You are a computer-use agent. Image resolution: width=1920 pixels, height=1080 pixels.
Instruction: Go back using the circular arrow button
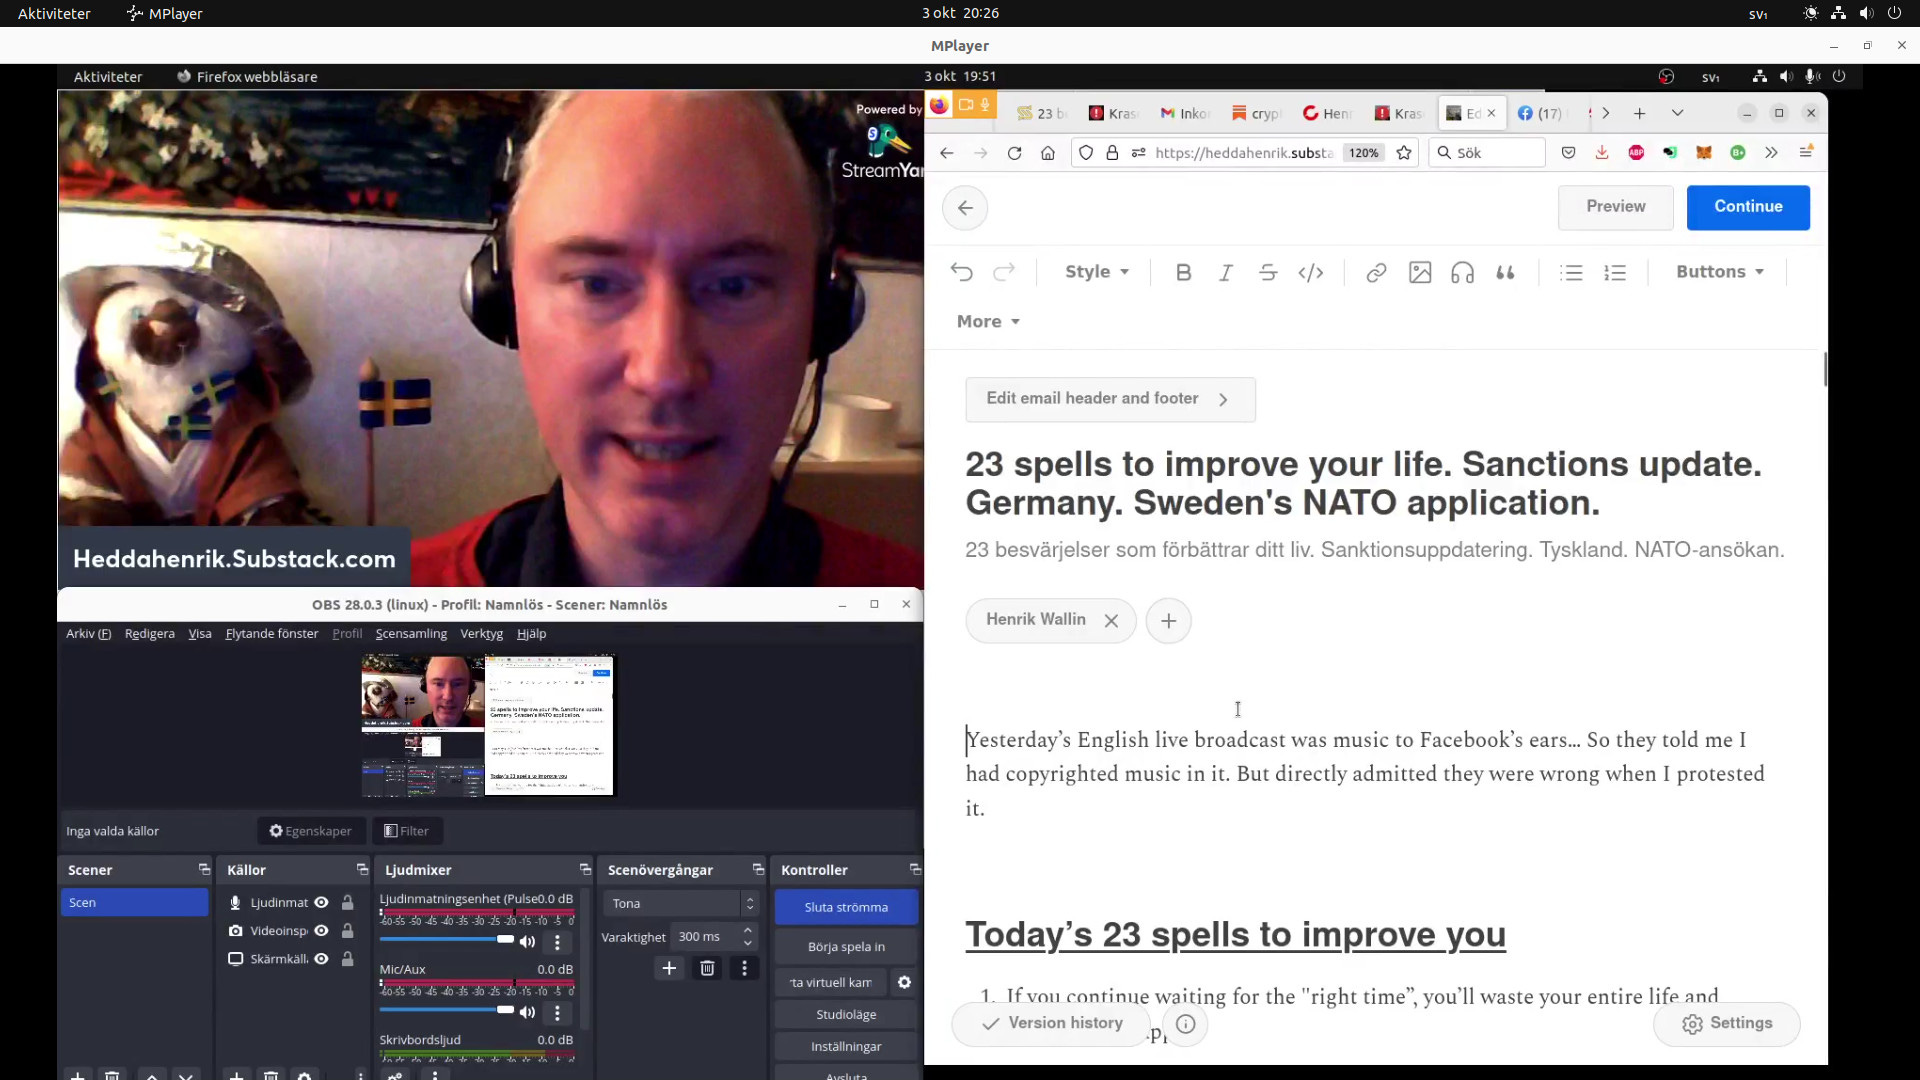point(965,208)
